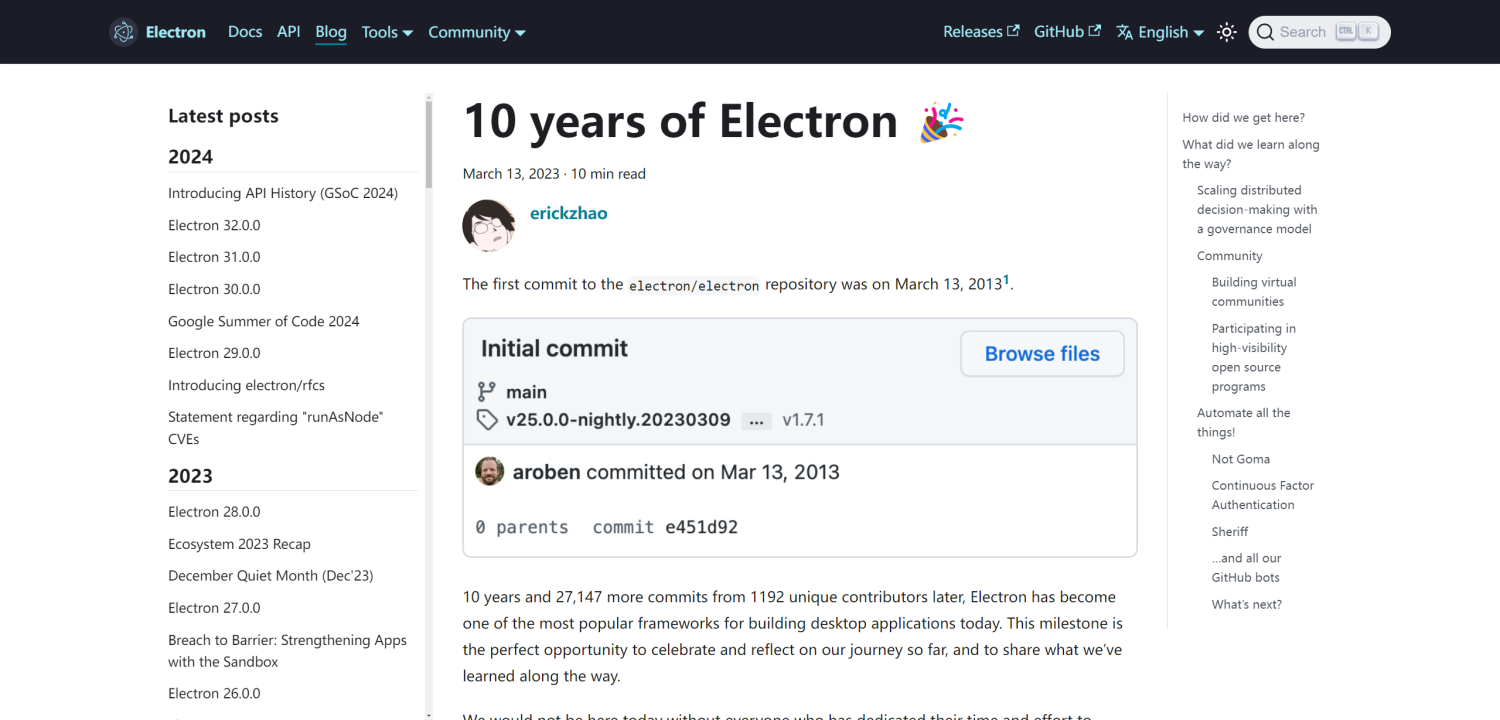Open the search with the magnifier icon

pos(1266,31)
